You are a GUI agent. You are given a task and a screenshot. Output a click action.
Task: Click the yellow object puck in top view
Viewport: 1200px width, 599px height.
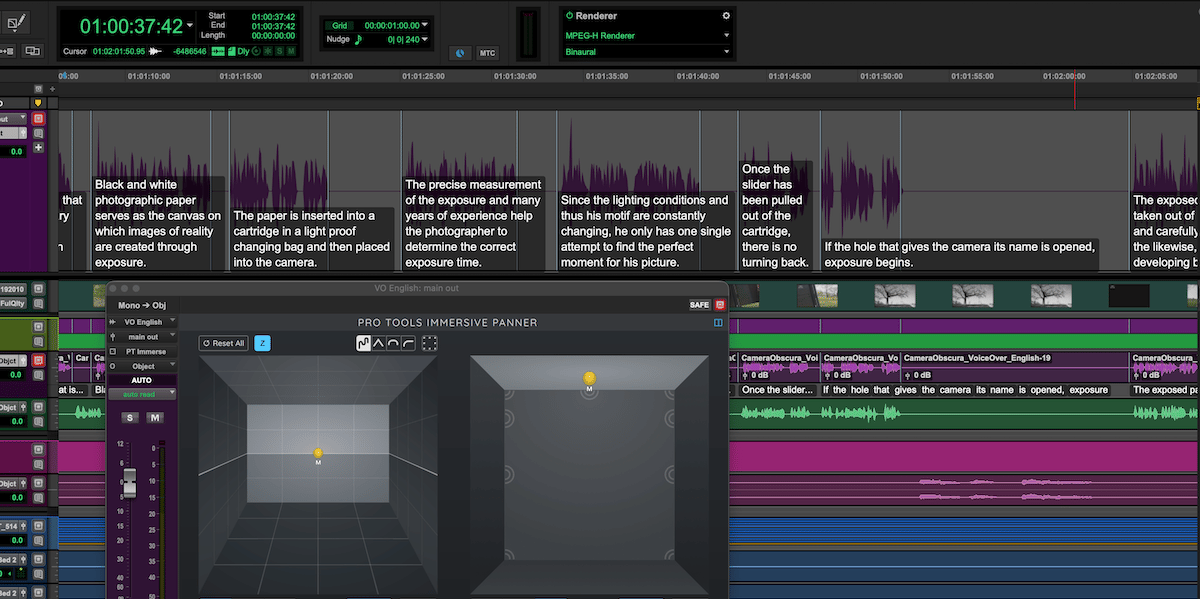coord(589,378)
